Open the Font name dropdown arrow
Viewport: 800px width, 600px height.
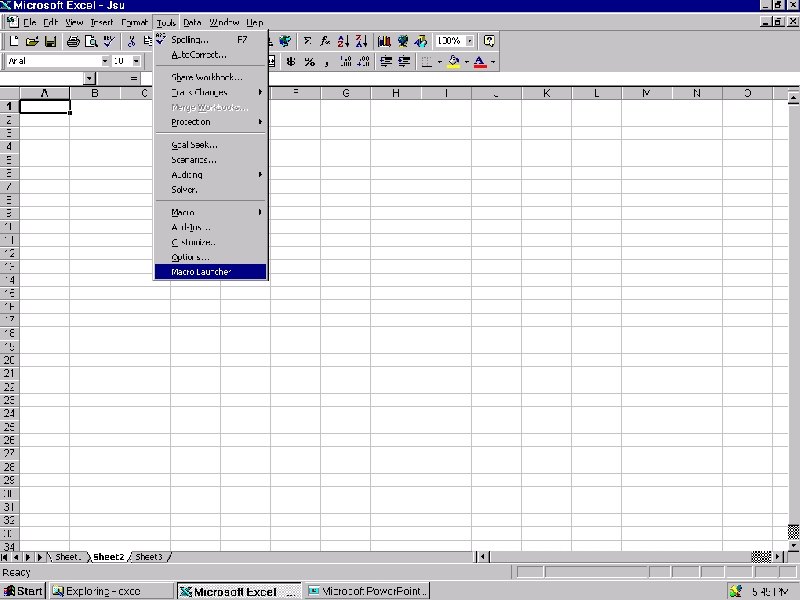(x=105, y=61)
